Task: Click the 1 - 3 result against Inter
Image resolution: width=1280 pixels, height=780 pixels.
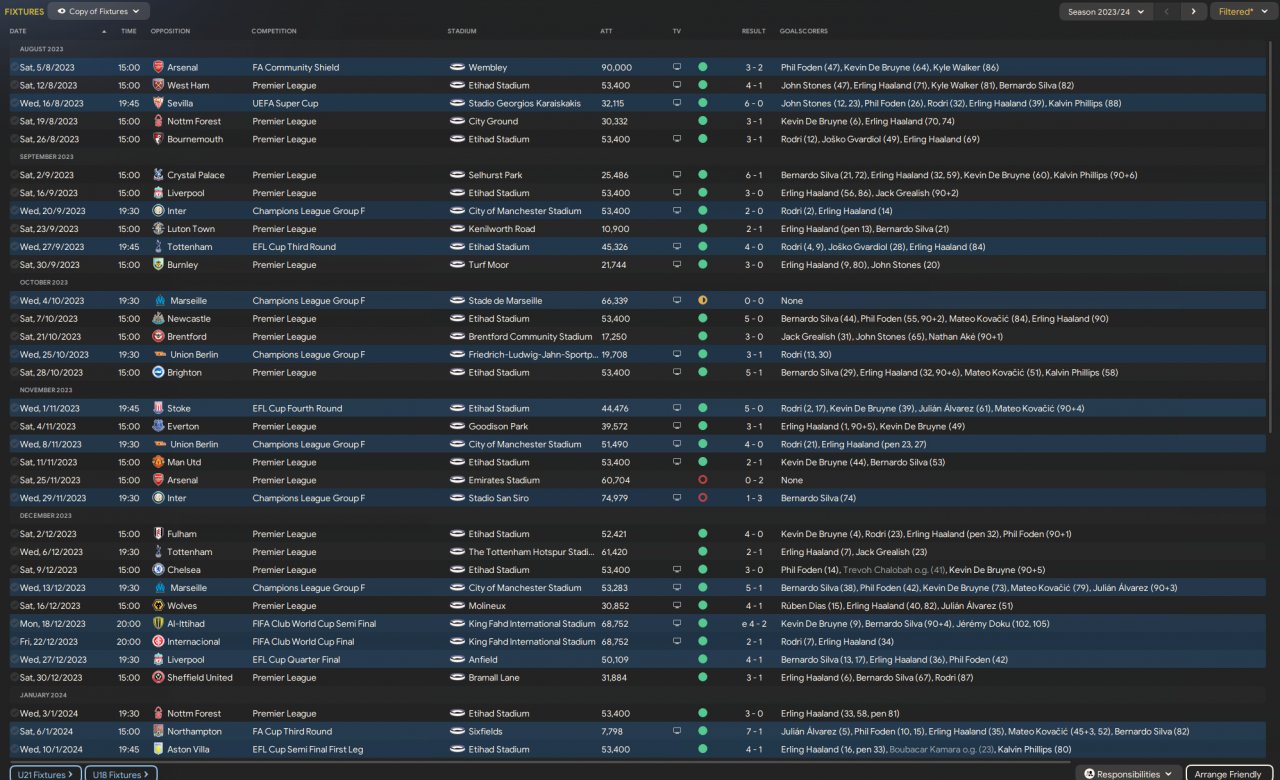Action: pos(754,498)
